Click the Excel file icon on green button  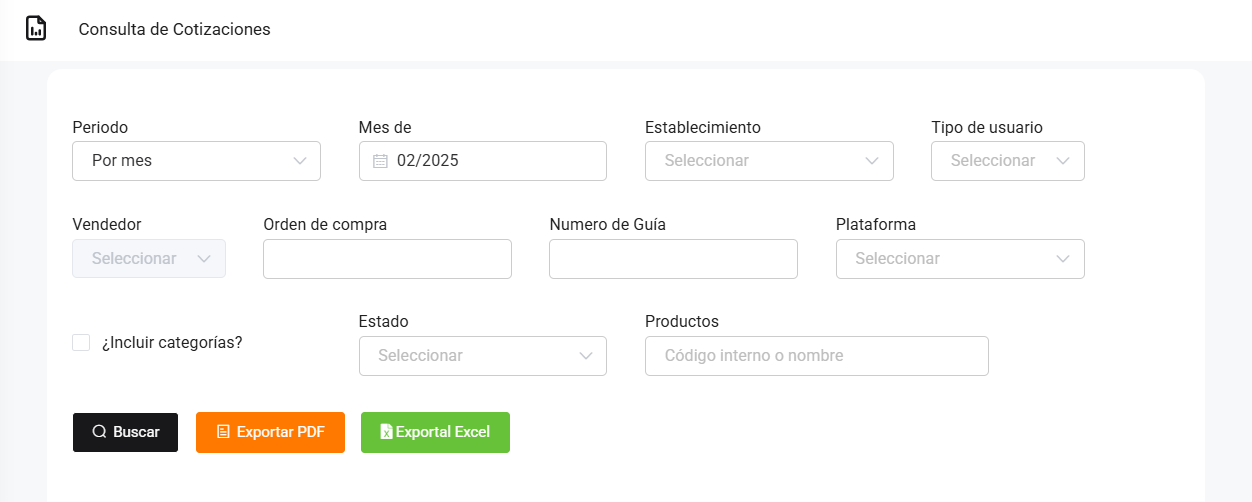(x=386, y=432)
